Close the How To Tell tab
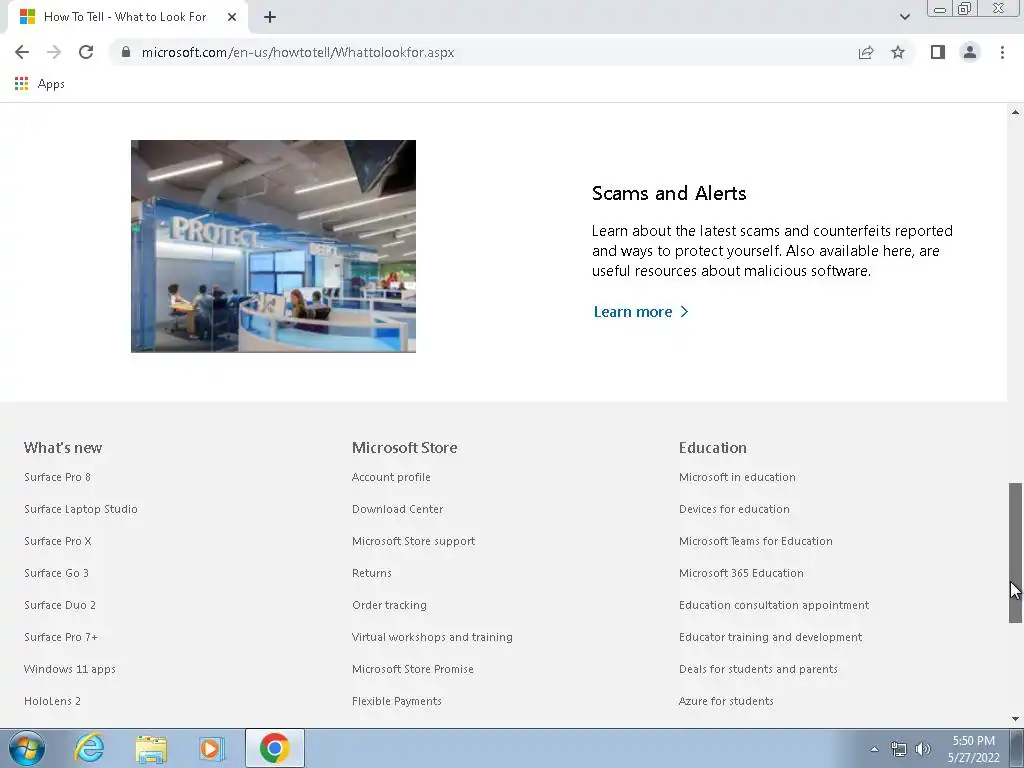Viewport: 1024px width, 768px height. coord(232,17)
